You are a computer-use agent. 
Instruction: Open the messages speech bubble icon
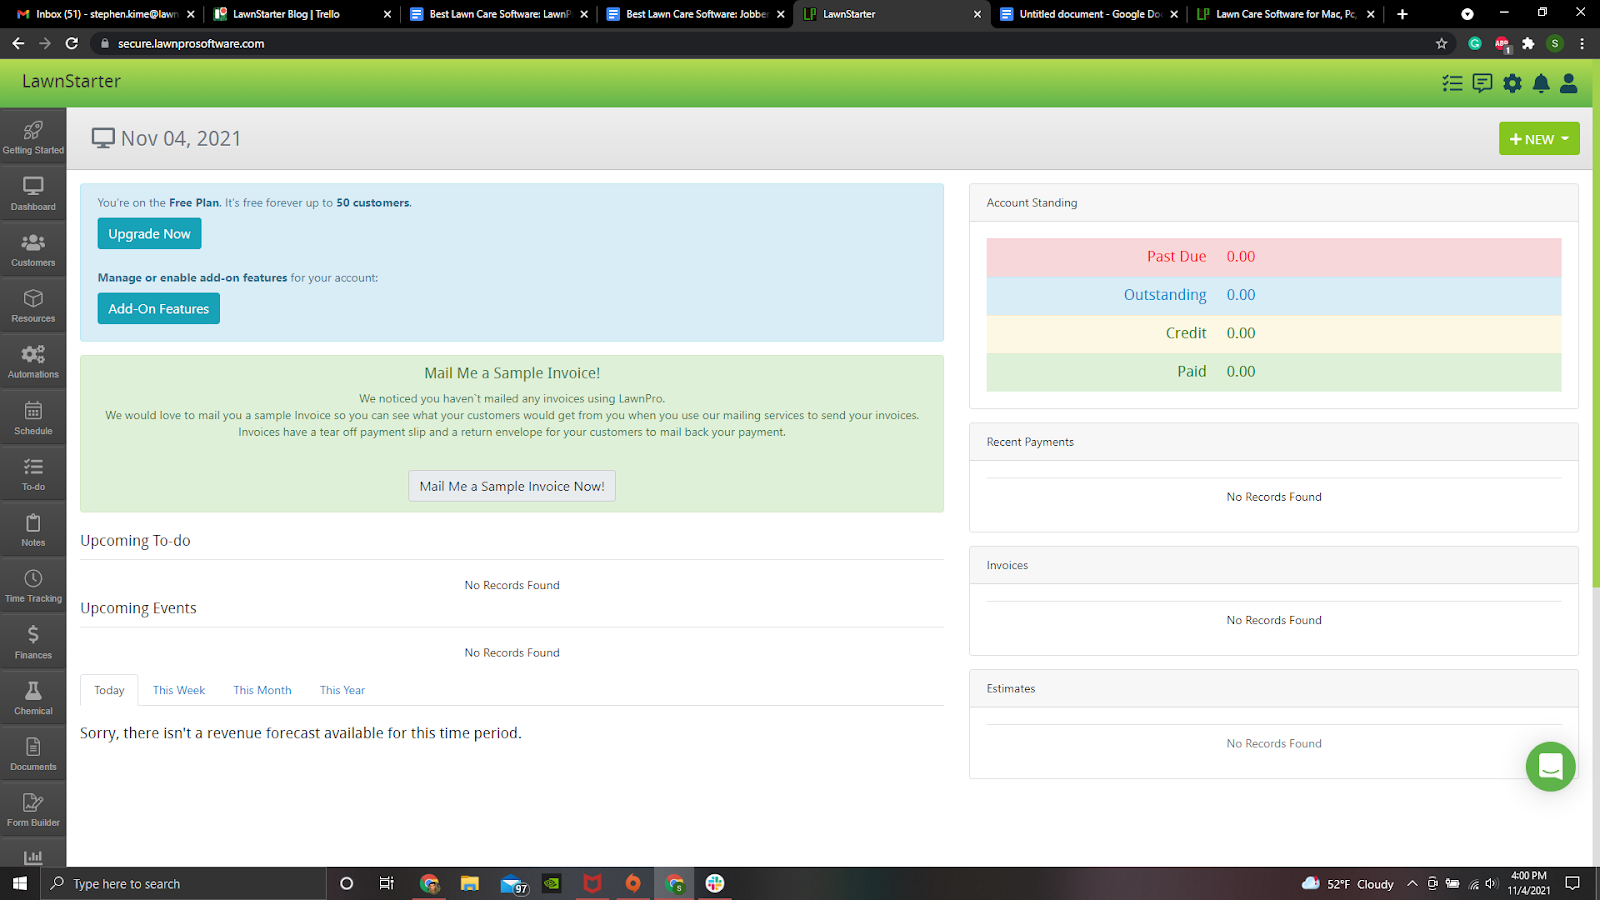click(x=1481, y=84)
